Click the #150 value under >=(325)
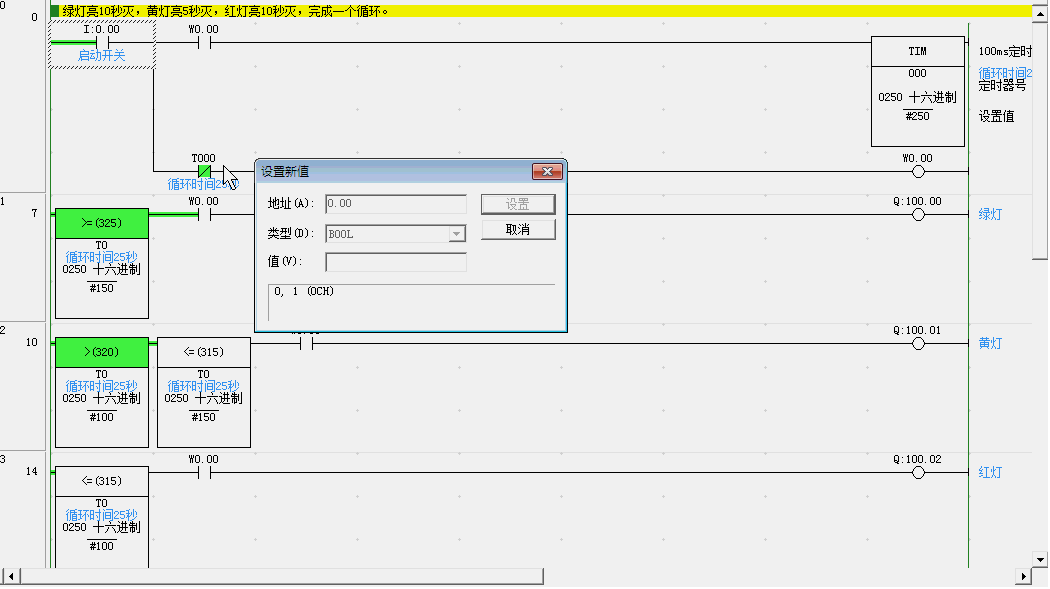The width and height of the screenshot is (1050, 589). (102, 288)
